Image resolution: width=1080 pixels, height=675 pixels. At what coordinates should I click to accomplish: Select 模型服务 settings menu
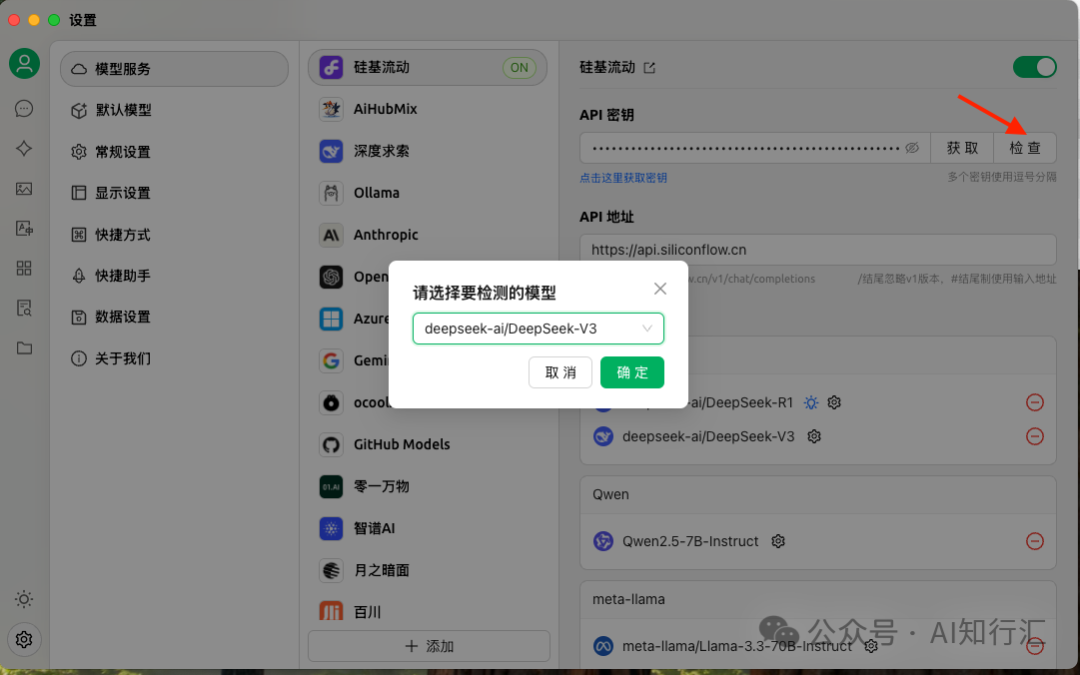[174, 69]
